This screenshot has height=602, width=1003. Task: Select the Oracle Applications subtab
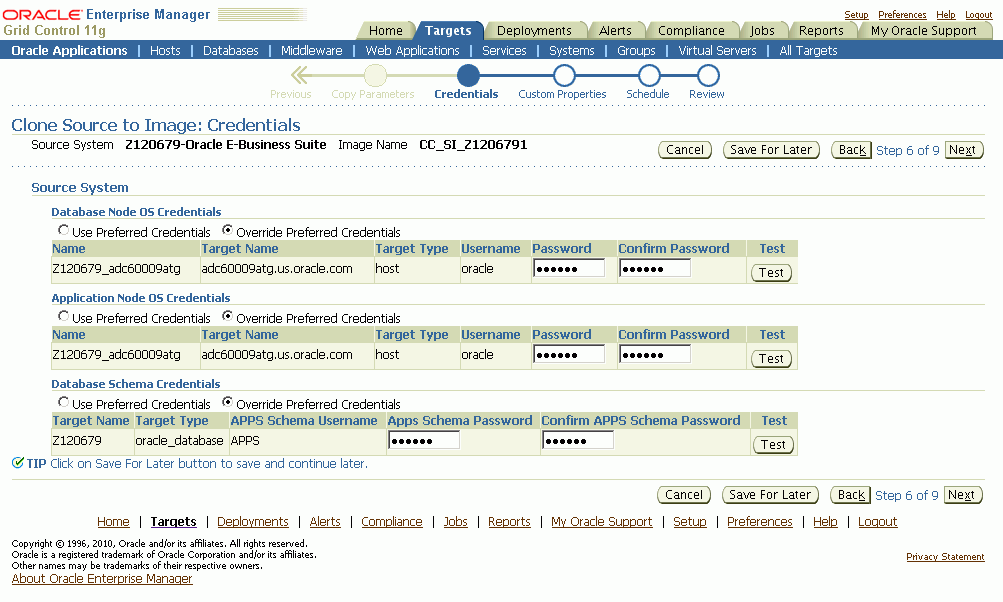(69, 51)
